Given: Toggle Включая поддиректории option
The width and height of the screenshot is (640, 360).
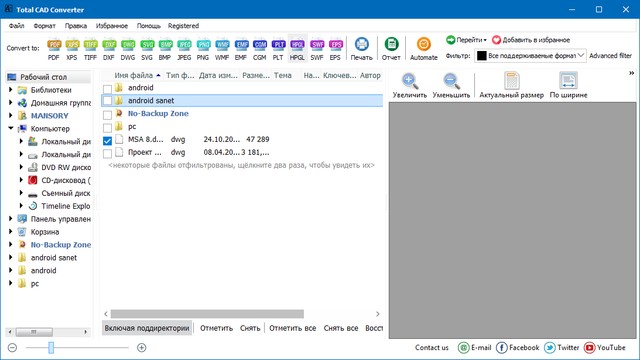Looking at the screenshot, I should point(147,328).
